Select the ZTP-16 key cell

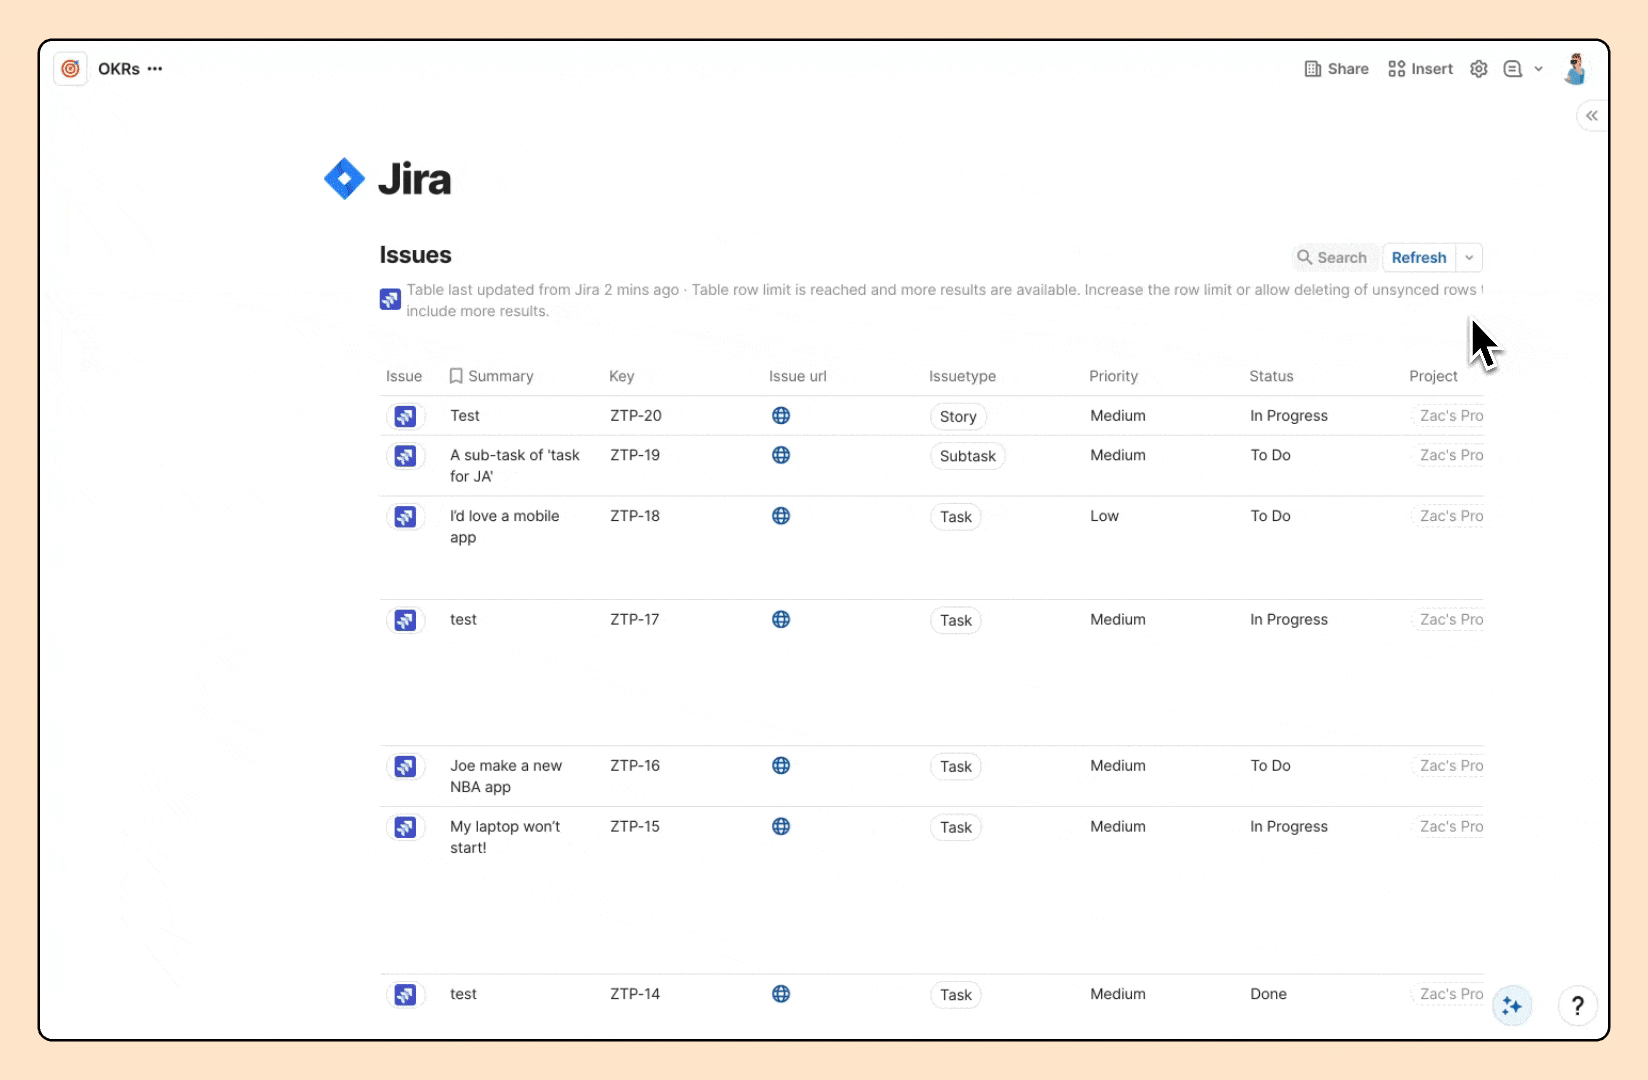point(635,765)
